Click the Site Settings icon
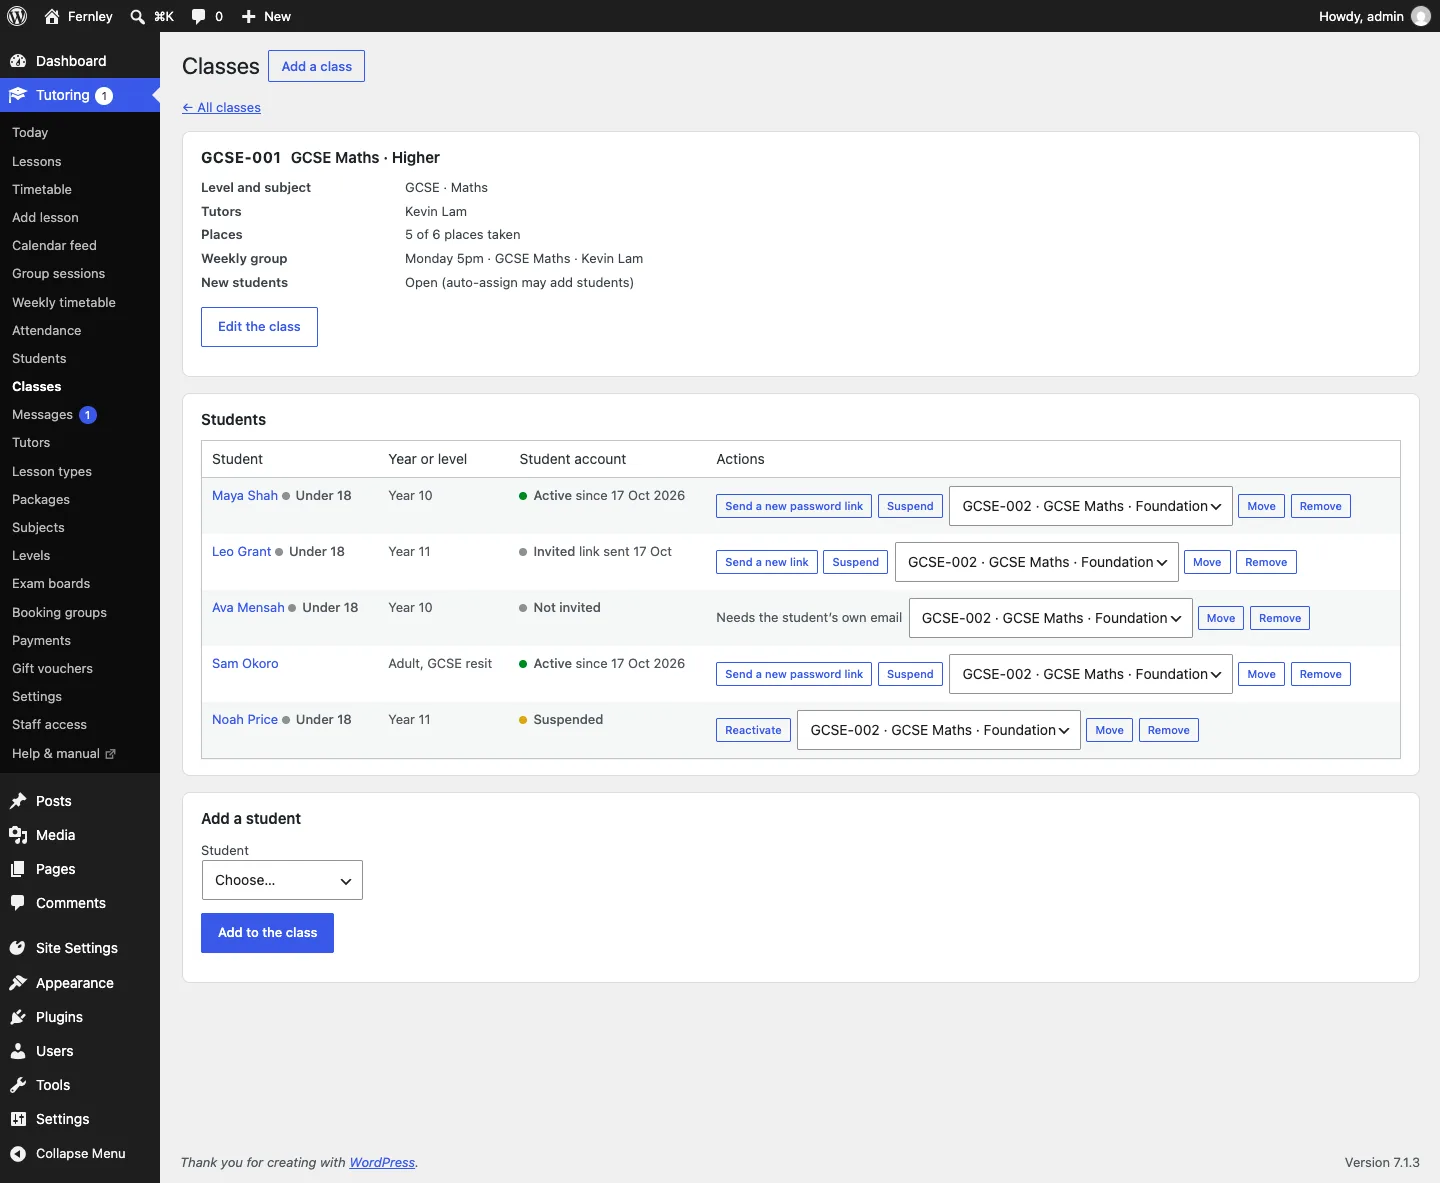 18,948
